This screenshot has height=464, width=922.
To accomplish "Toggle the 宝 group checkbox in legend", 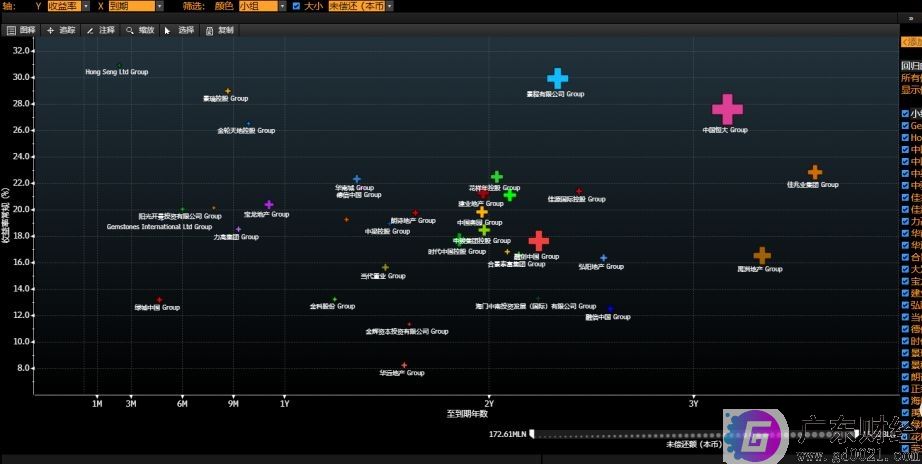I will (x=905, y=281).
